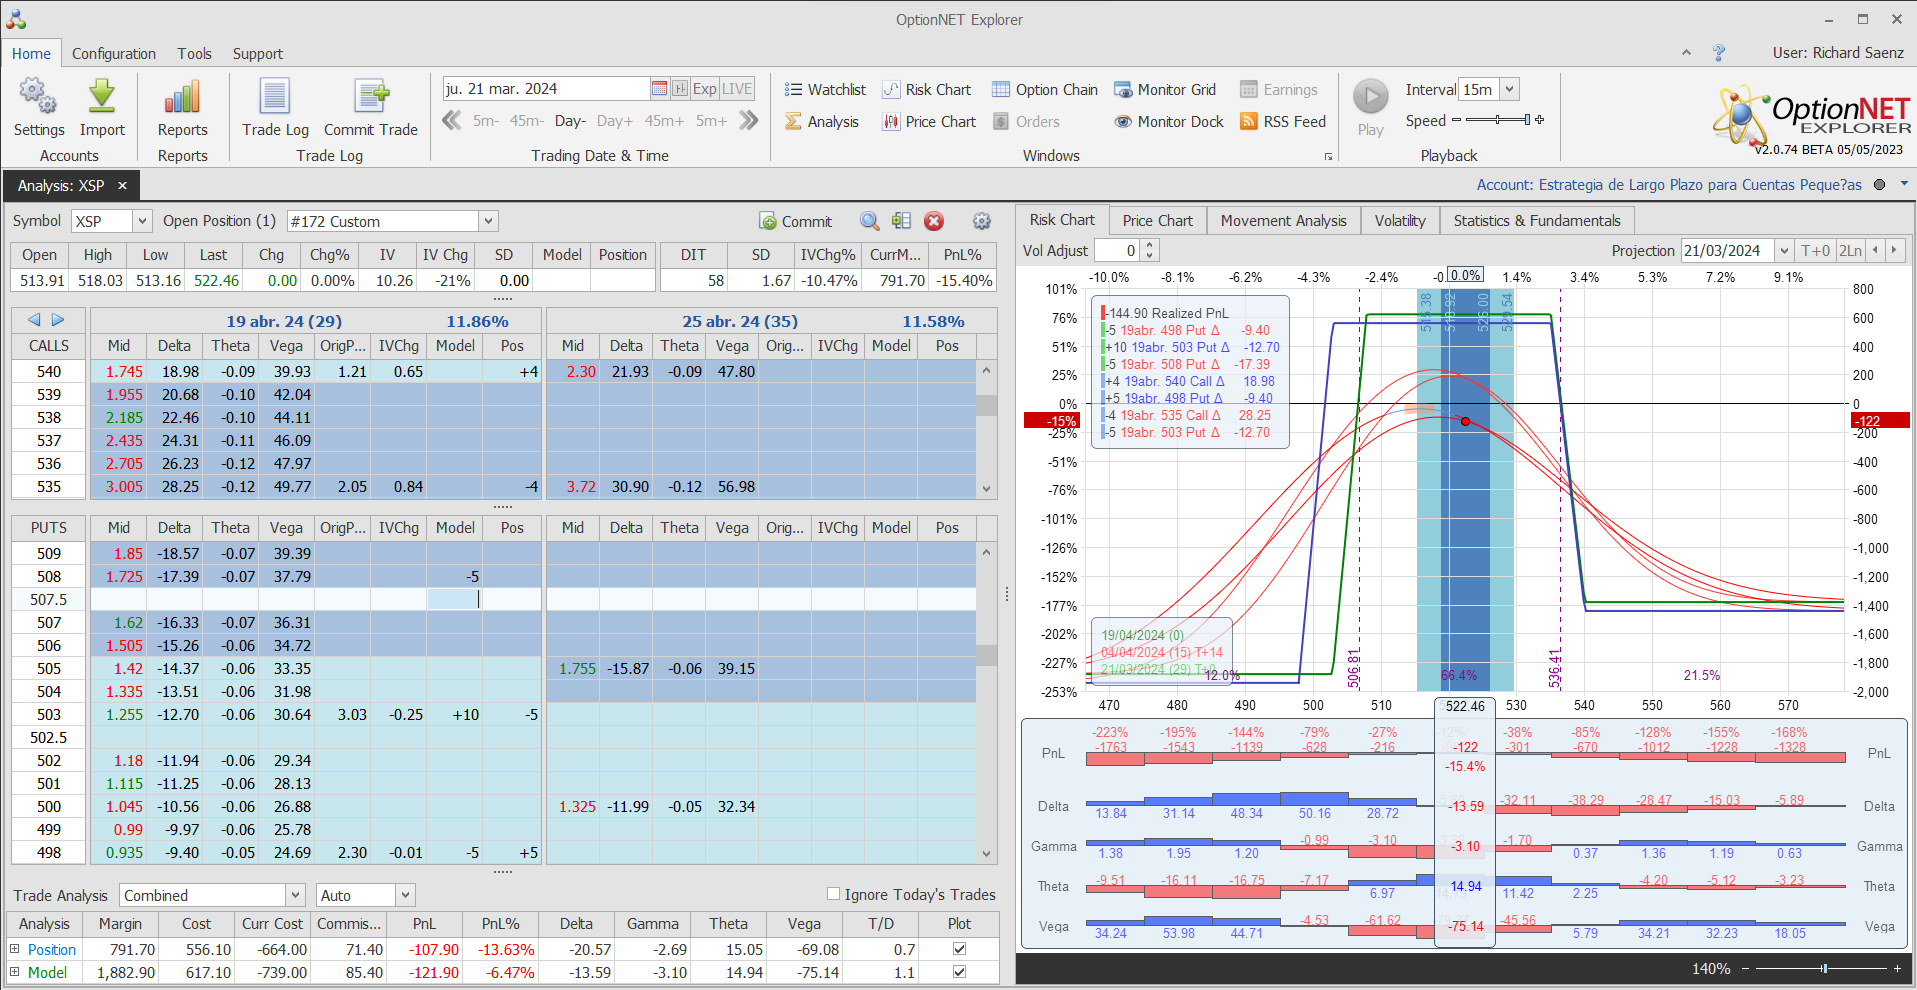The height and width of the screenshot is (990, 1917).
Task: Open the Interval 15m dropdown
Action: pyautogui.click(x=1509, y=89)
